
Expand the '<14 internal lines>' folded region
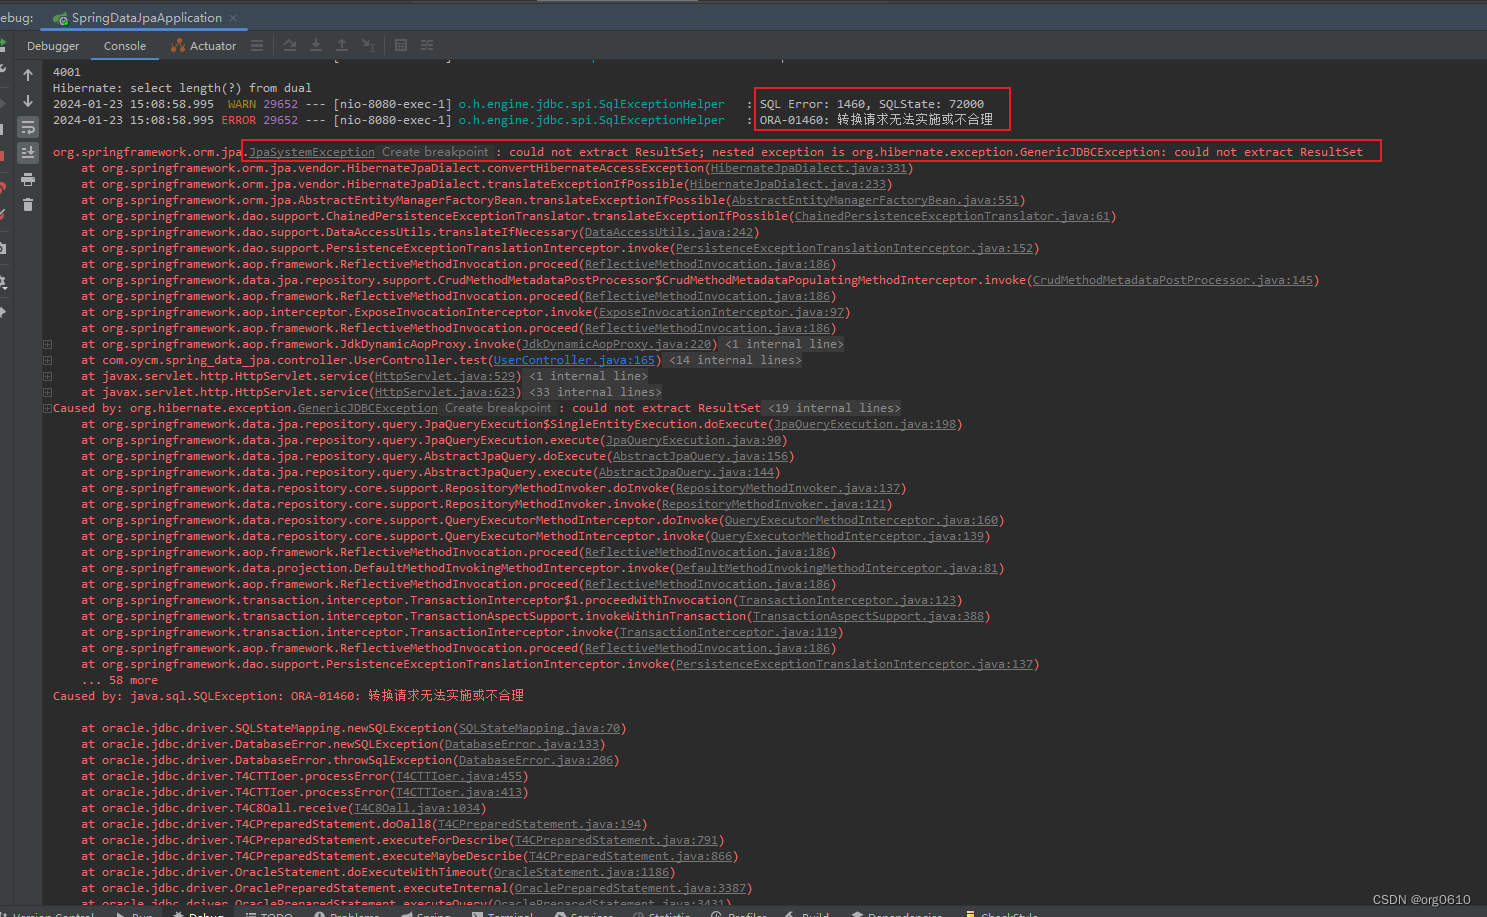pyautogui.click(x=735, y=360)
